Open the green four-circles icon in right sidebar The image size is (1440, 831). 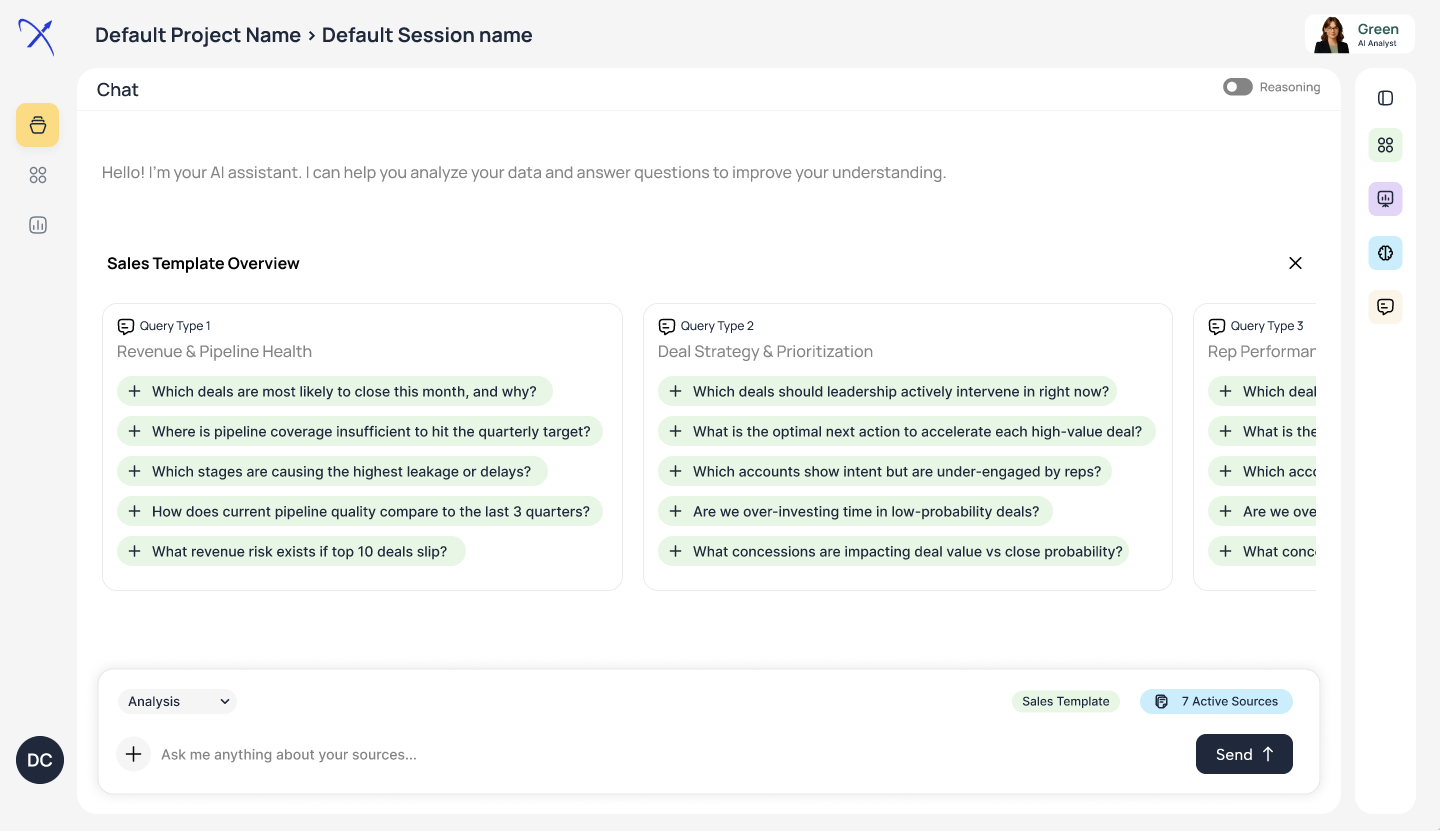tap(1385, 145)
